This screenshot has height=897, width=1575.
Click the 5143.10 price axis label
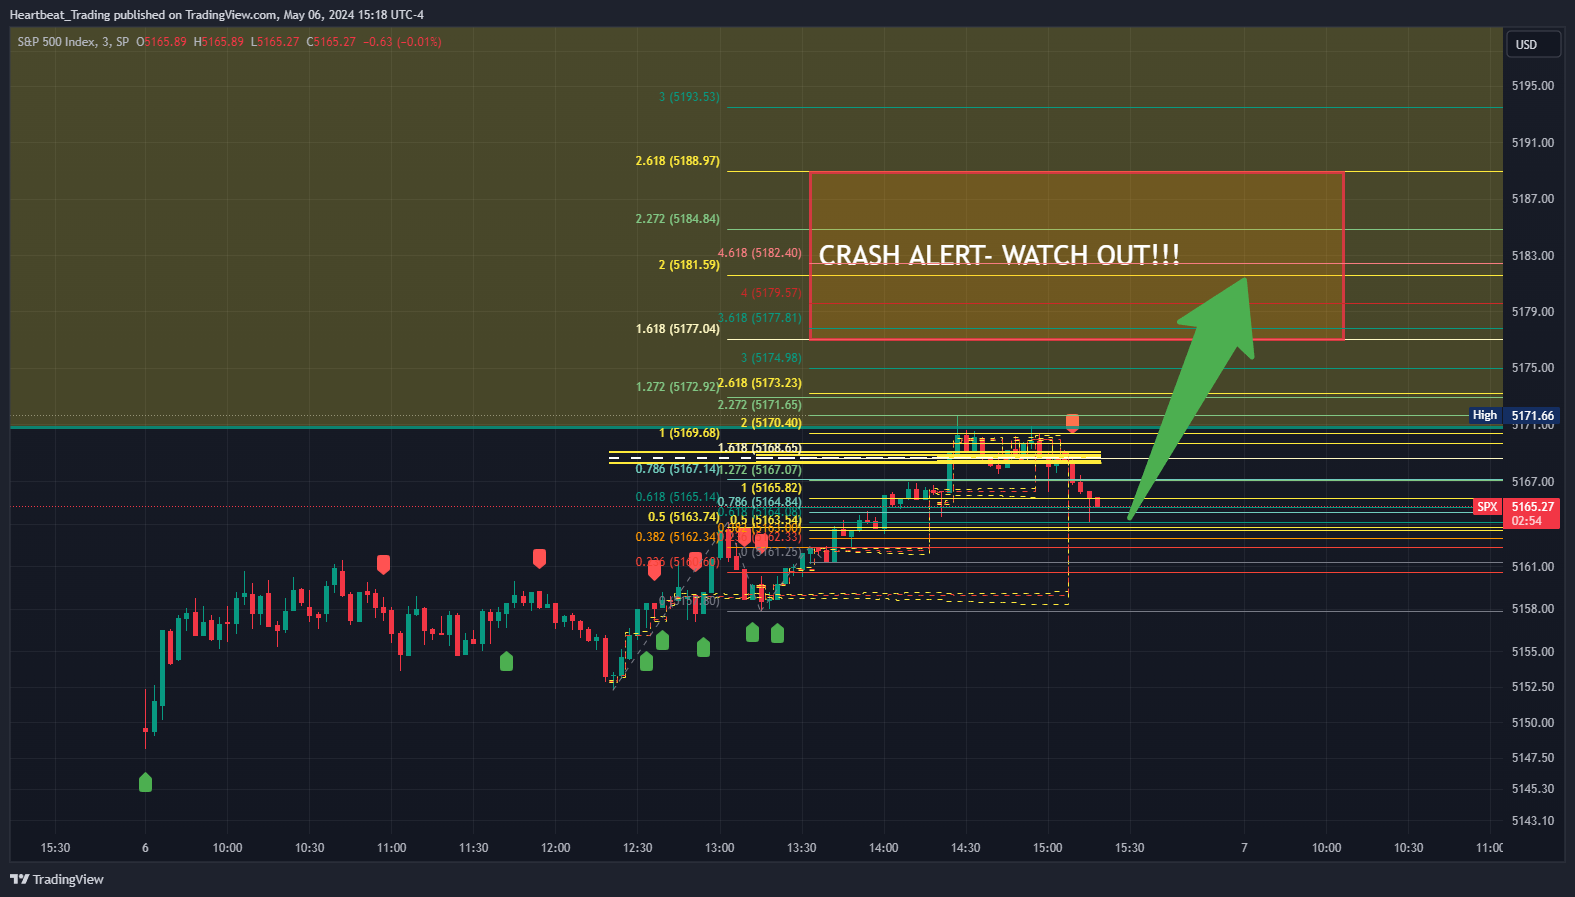[1533, 821]
